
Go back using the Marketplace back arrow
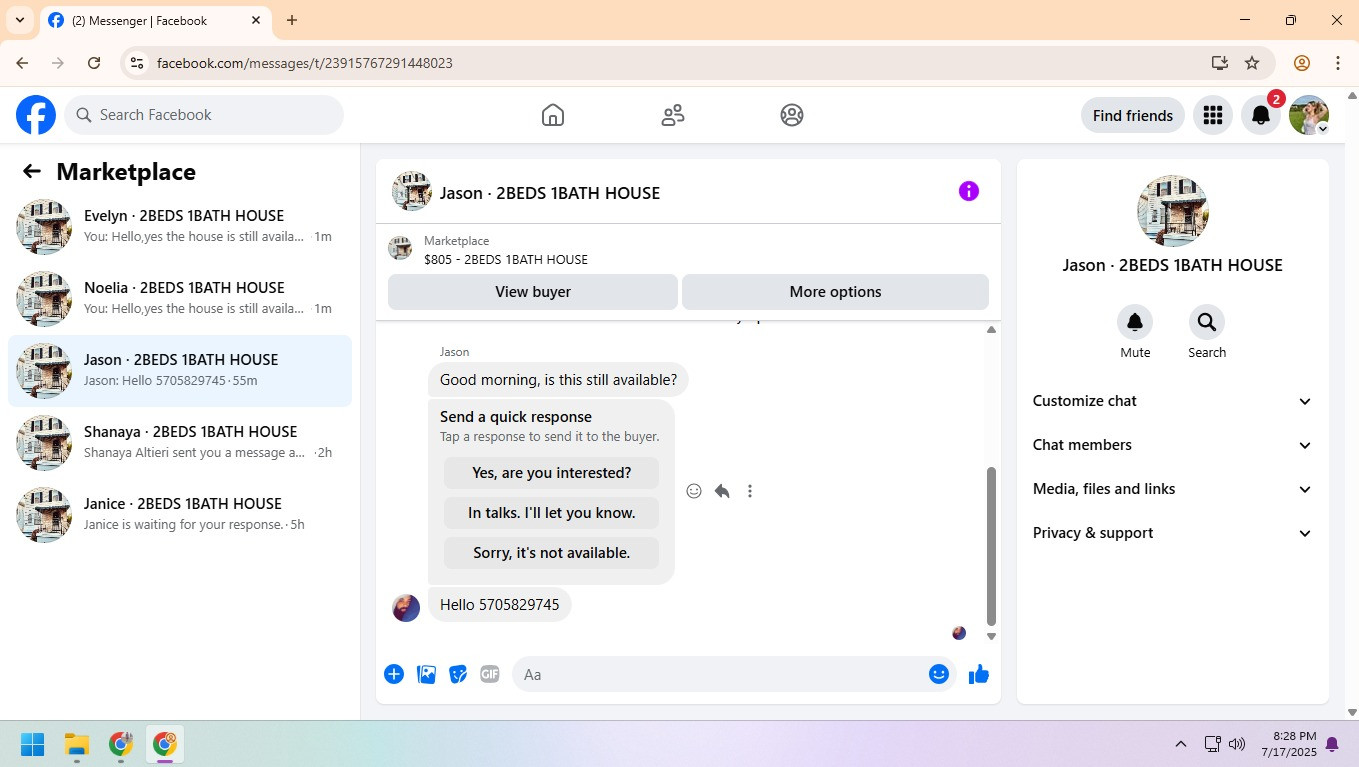tap(32, 171)
